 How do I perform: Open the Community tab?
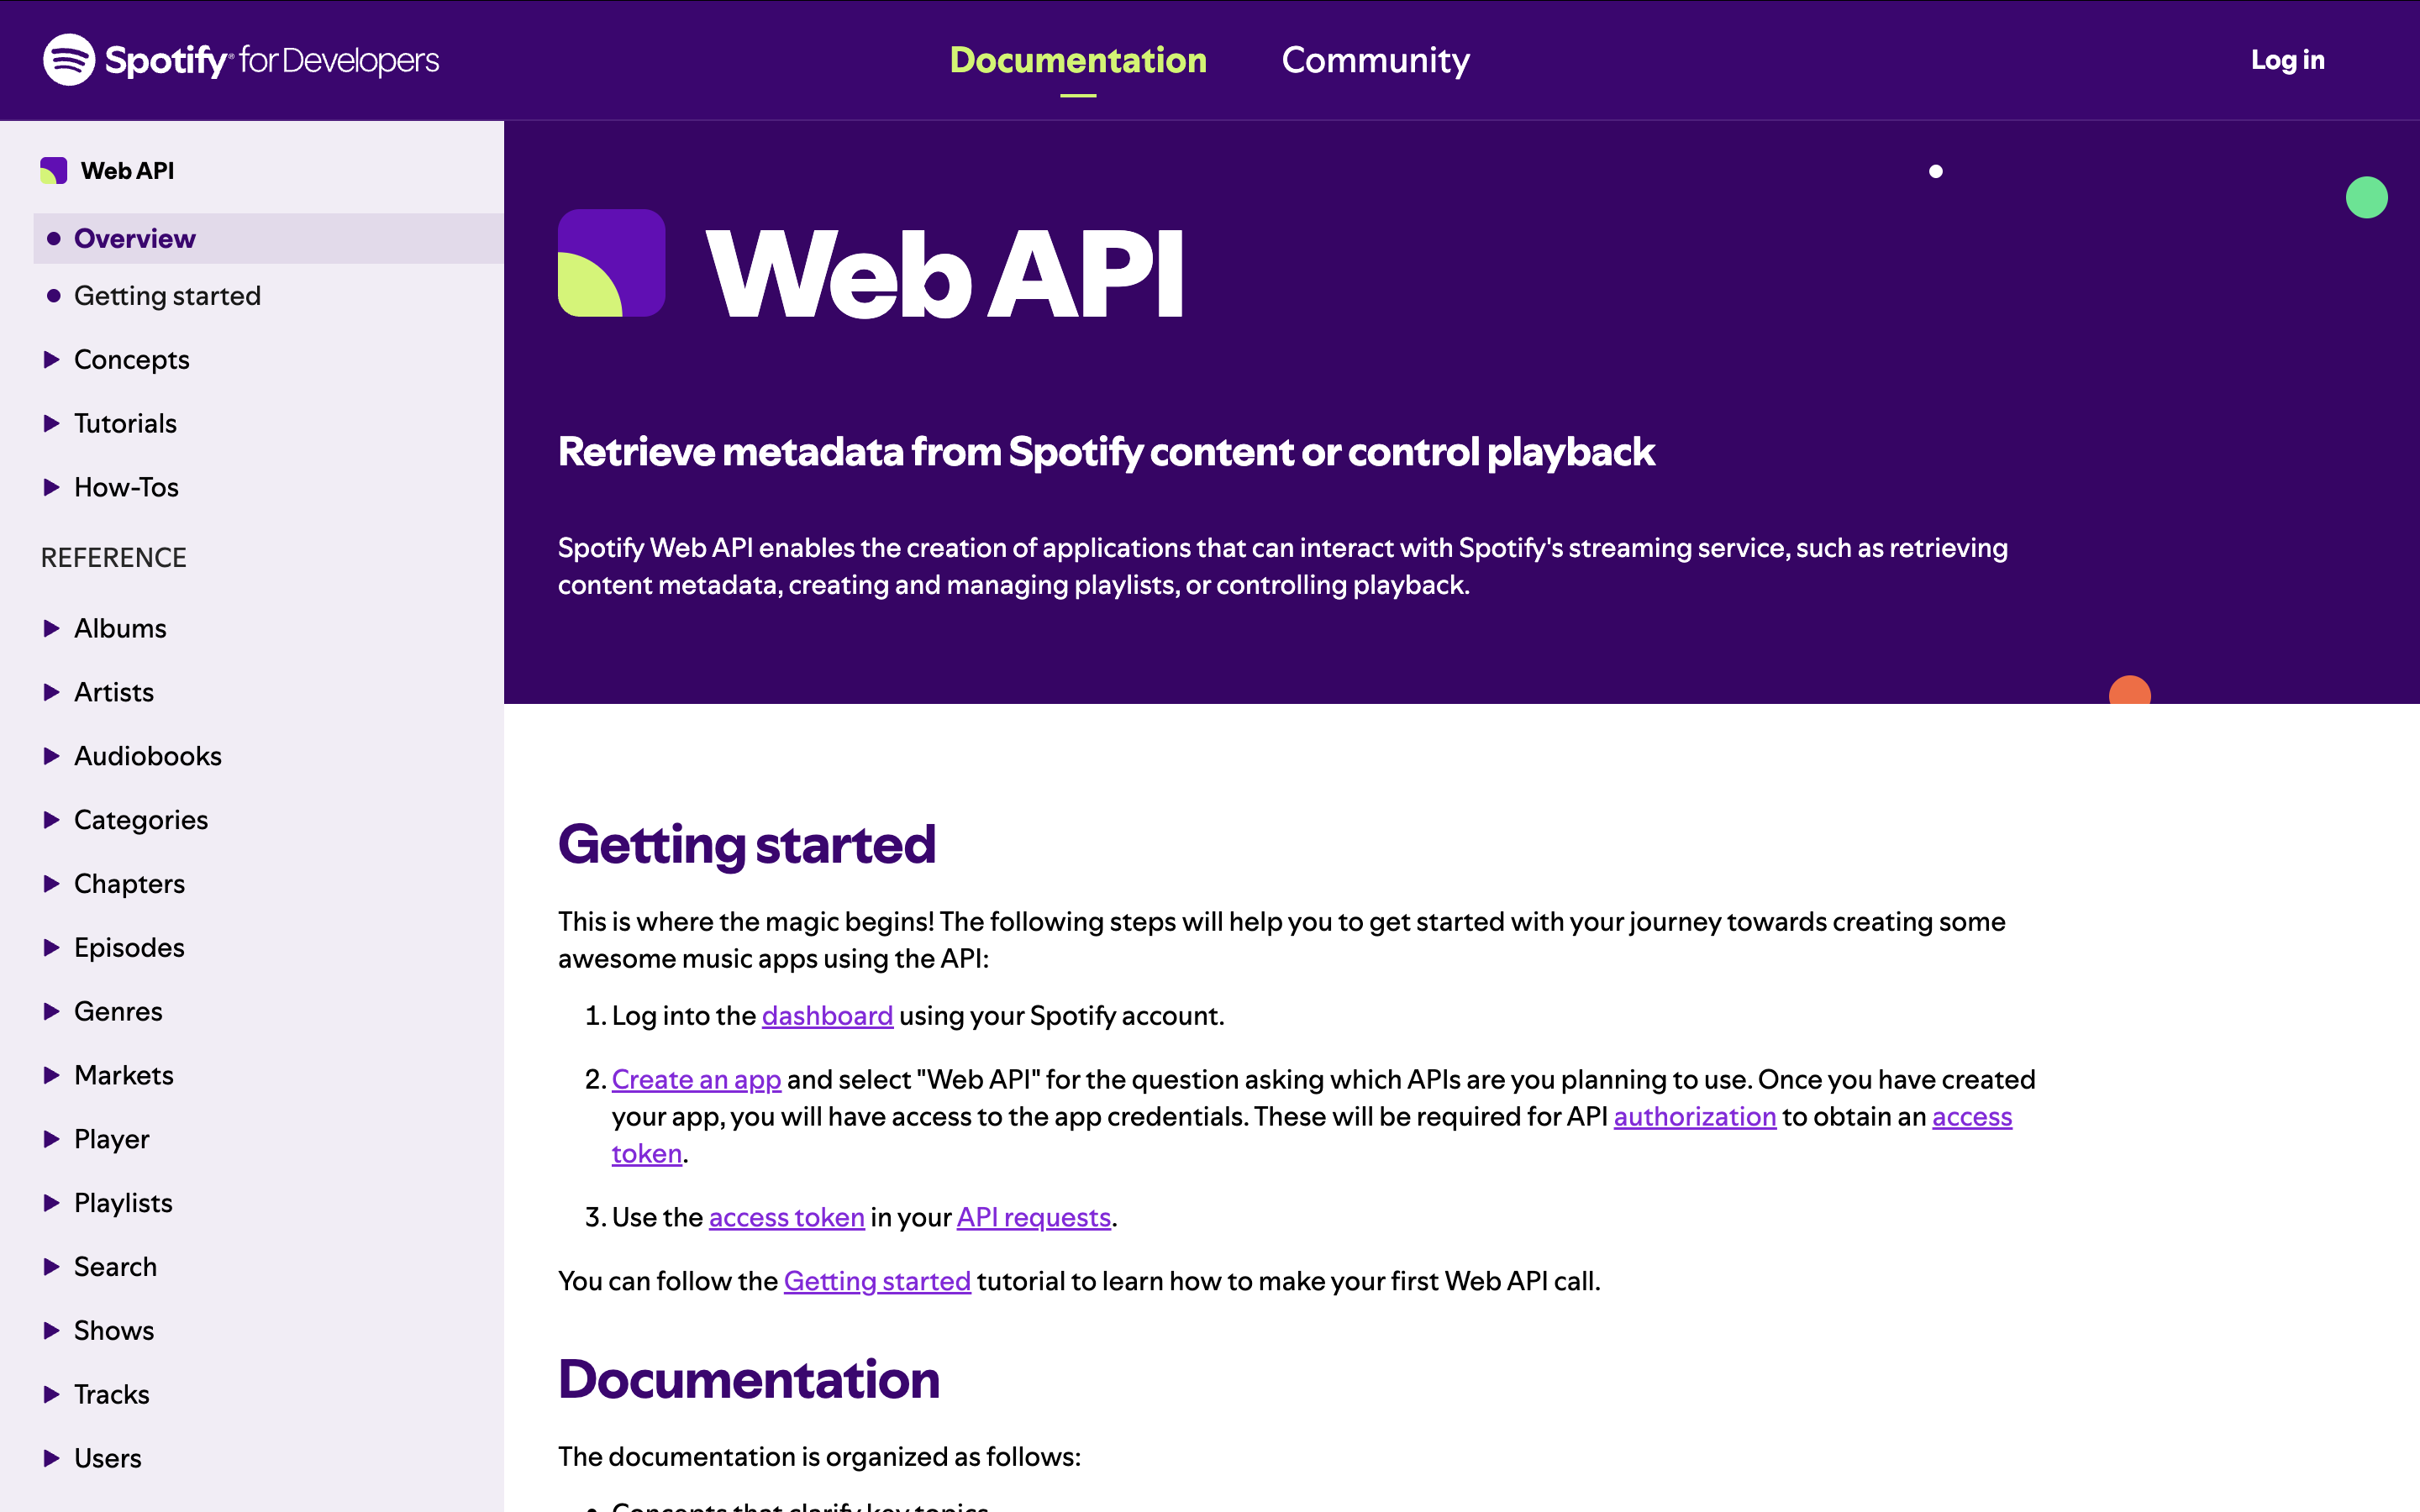[x=1375, y=60]
